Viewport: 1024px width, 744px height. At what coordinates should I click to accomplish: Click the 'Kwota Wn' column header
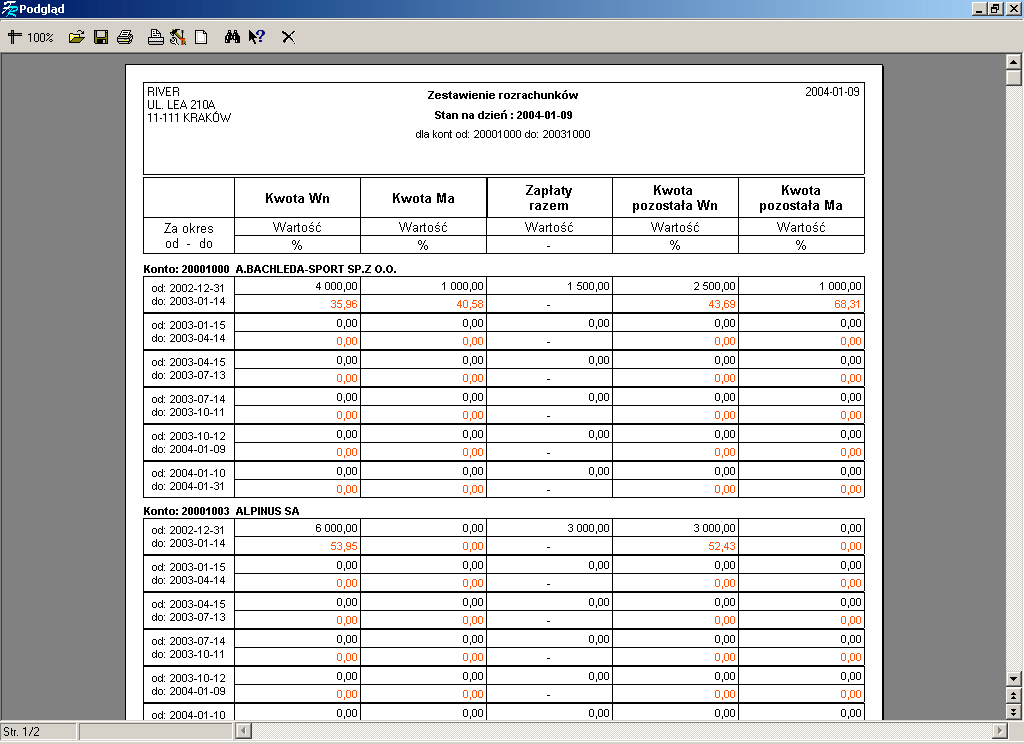coord(297,198)
